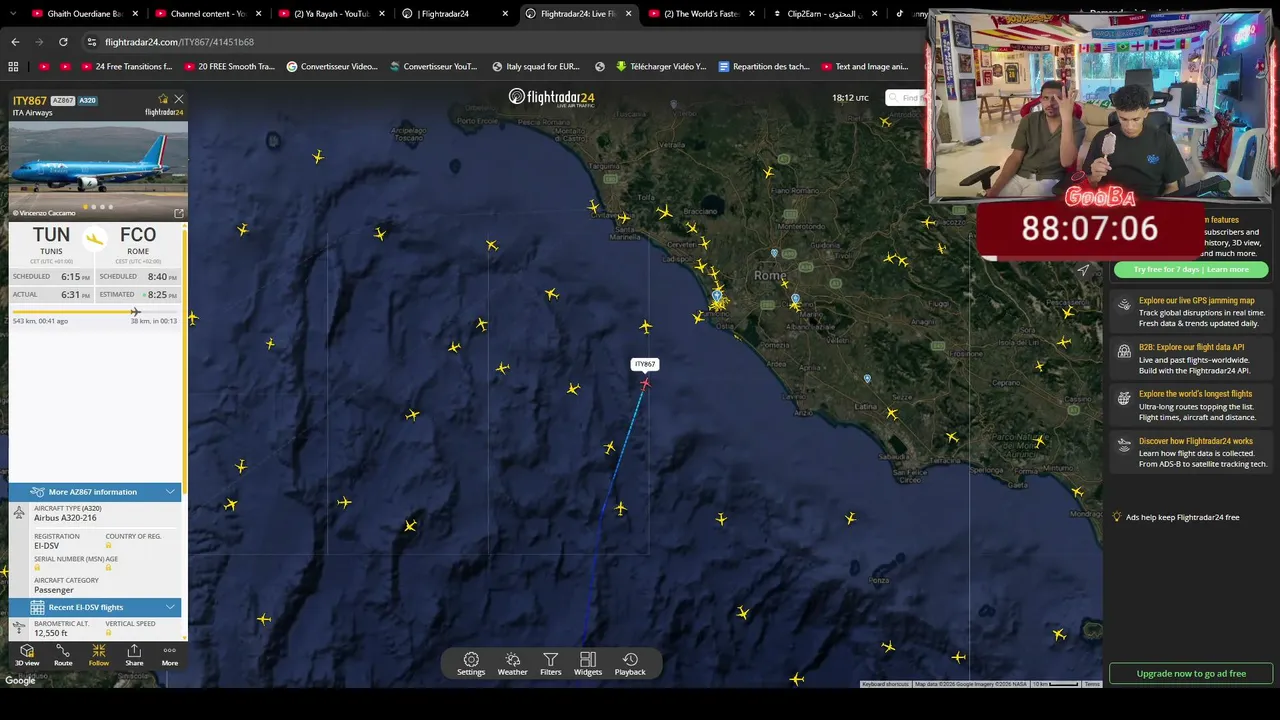Click the Try free for 7 days button

(1190, 270)
